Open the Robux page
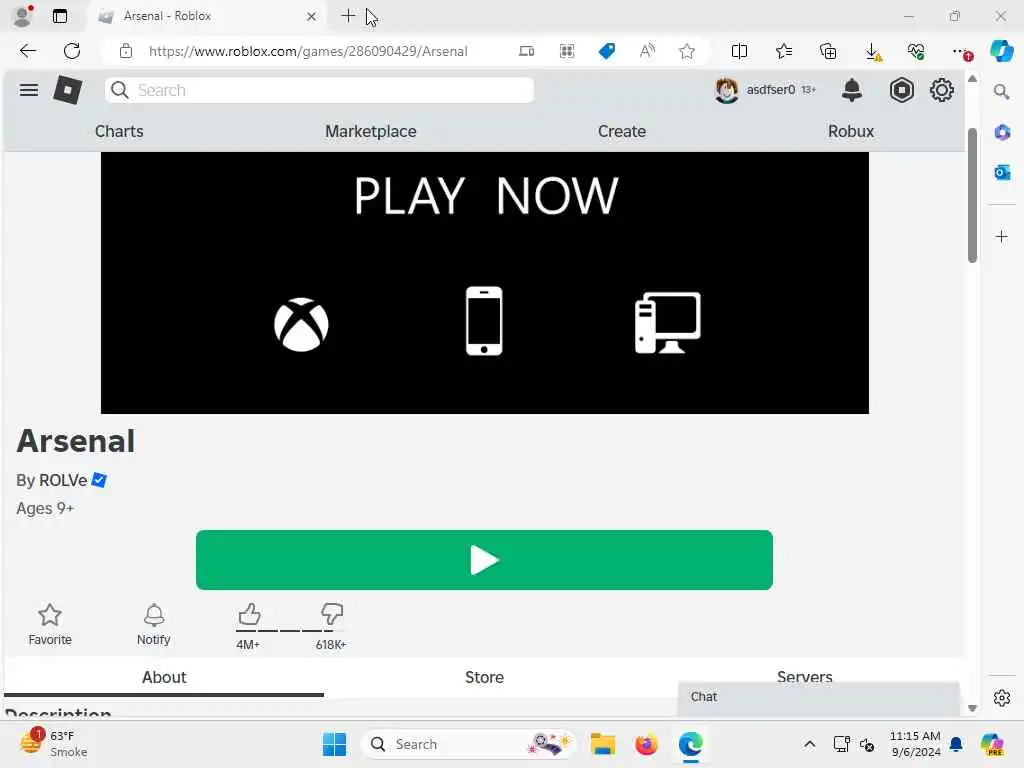 [850, 131]
